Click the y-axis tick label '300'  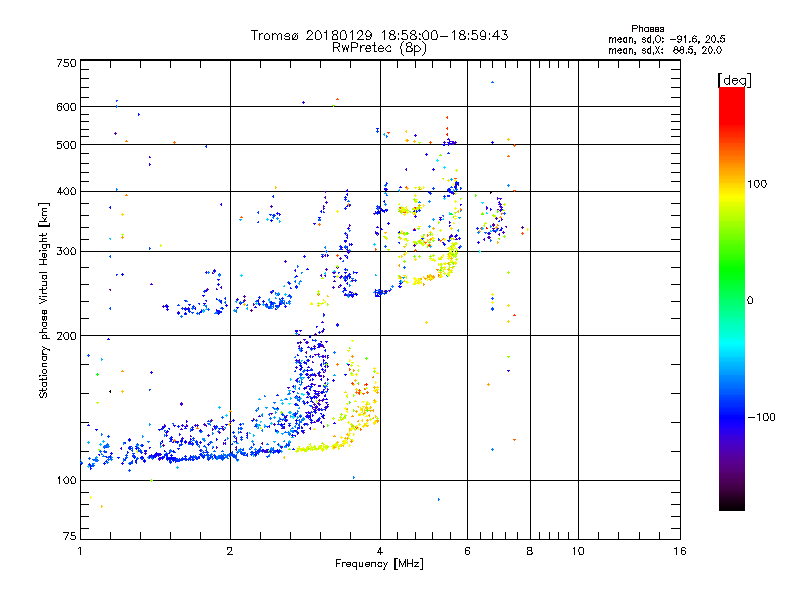pyautogui.click(x=67, y=252)
